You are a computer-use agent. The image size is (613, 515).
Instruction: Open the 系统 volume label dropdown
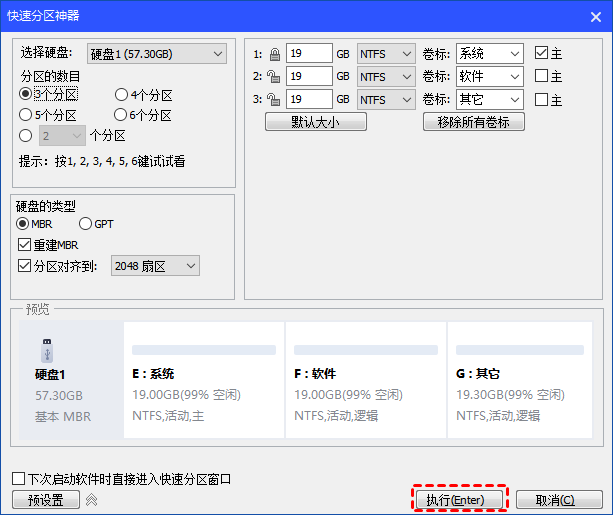[x=489, y=54]
